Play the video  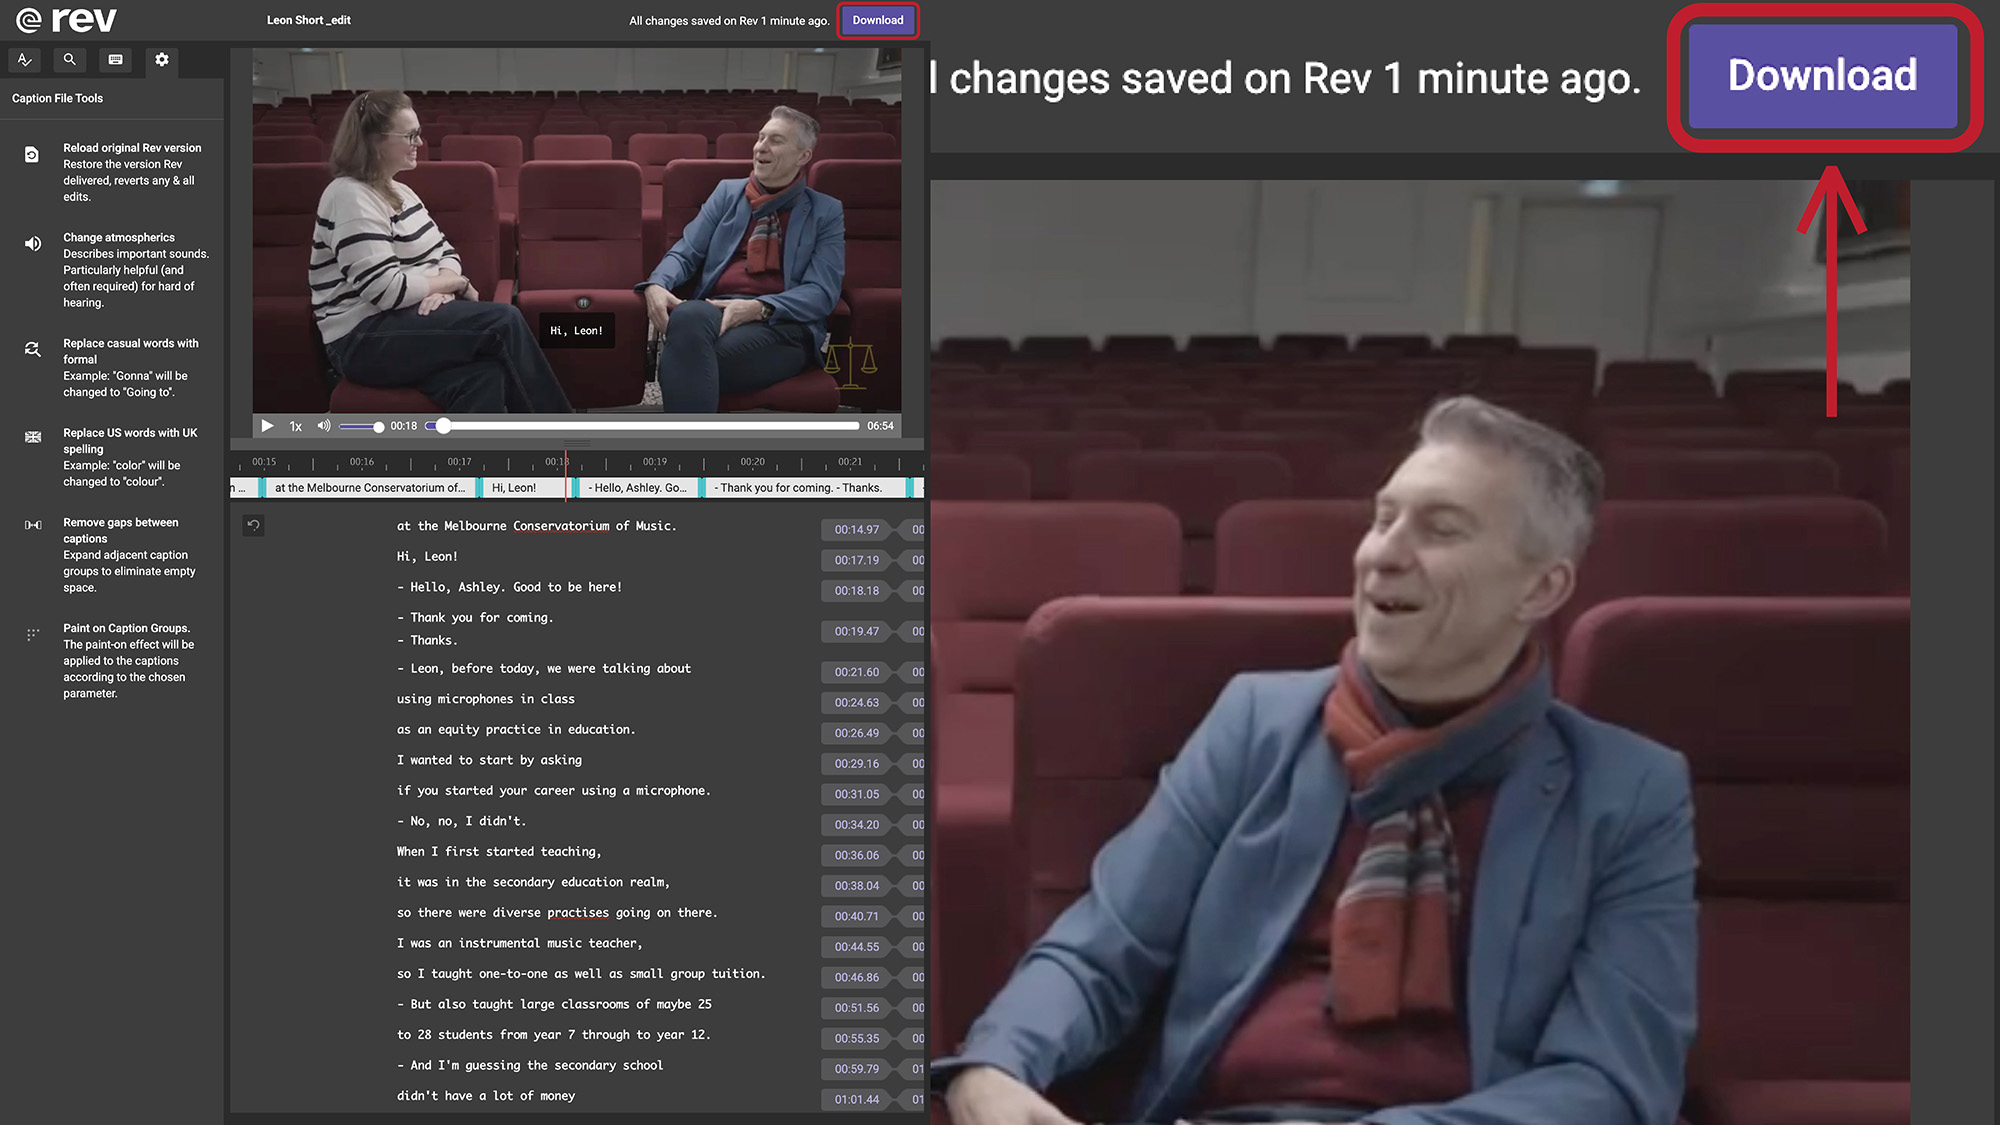[x=267, y=426]
